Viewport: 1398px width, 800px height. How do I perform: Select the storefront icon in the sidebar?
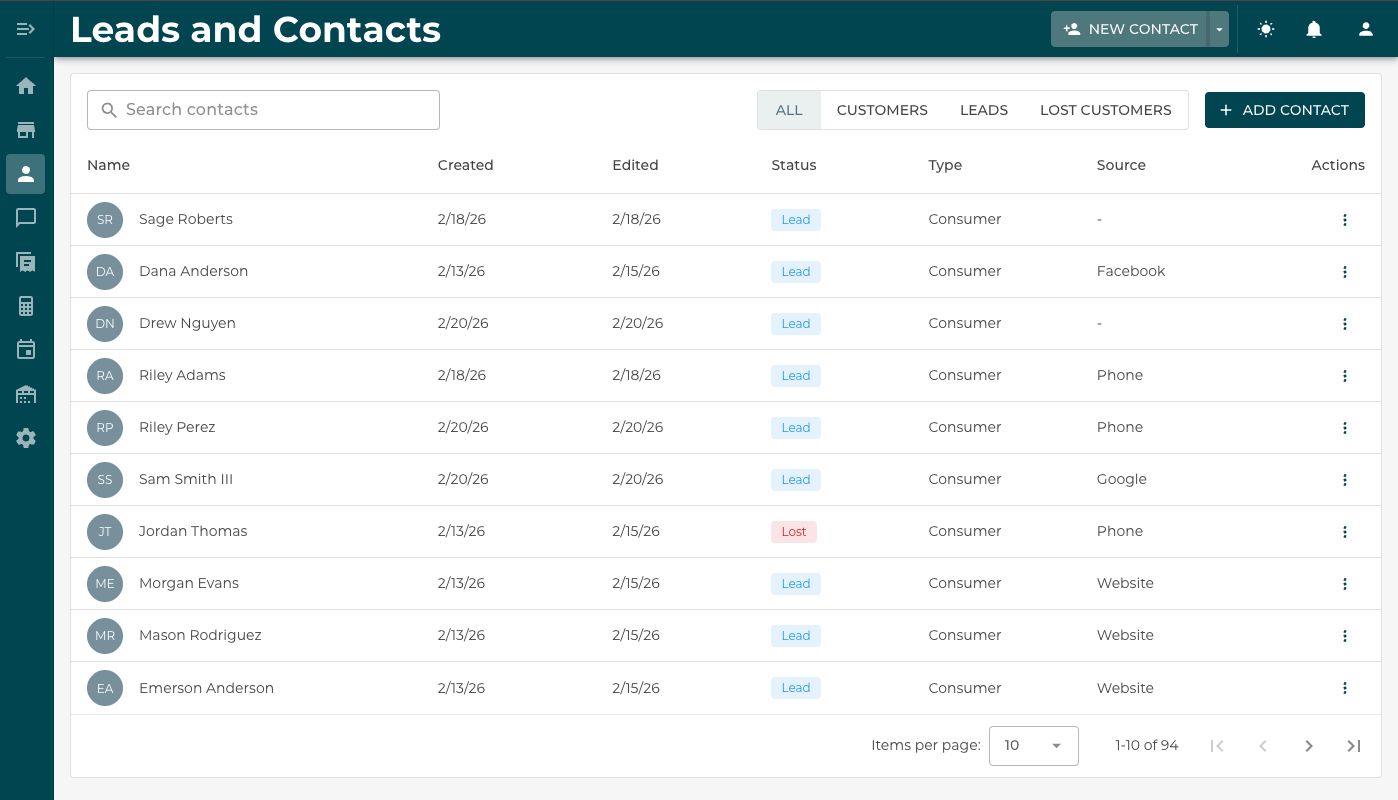pos(26,129)
